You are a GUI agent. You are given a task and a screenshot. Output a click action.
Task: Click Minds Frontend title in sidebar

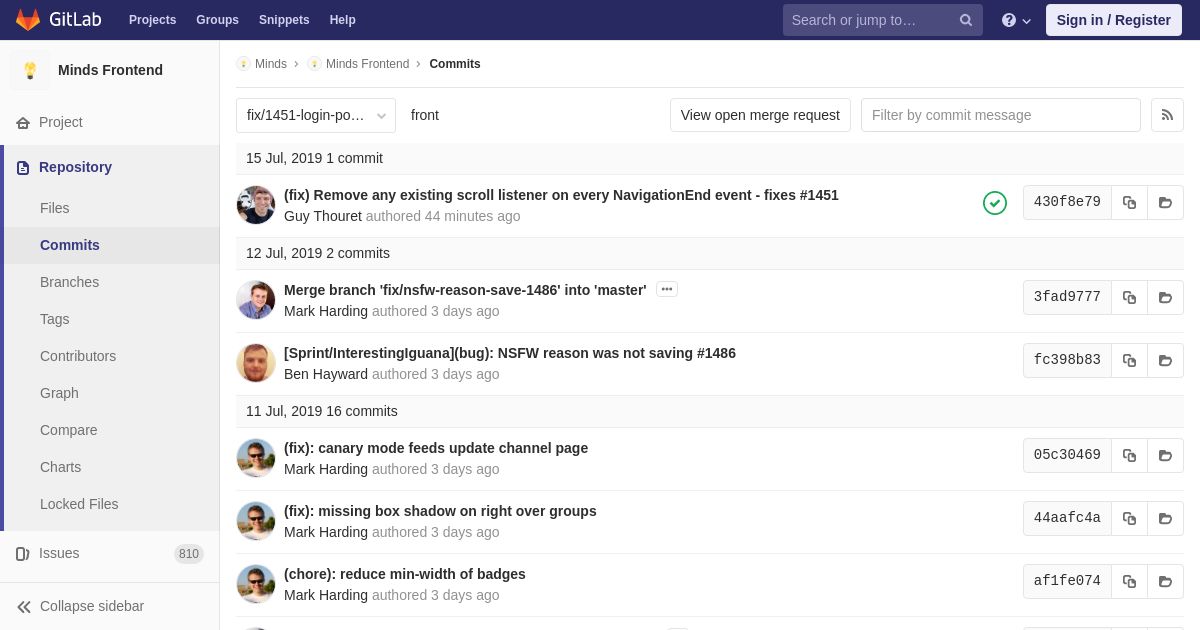point(110,70)
